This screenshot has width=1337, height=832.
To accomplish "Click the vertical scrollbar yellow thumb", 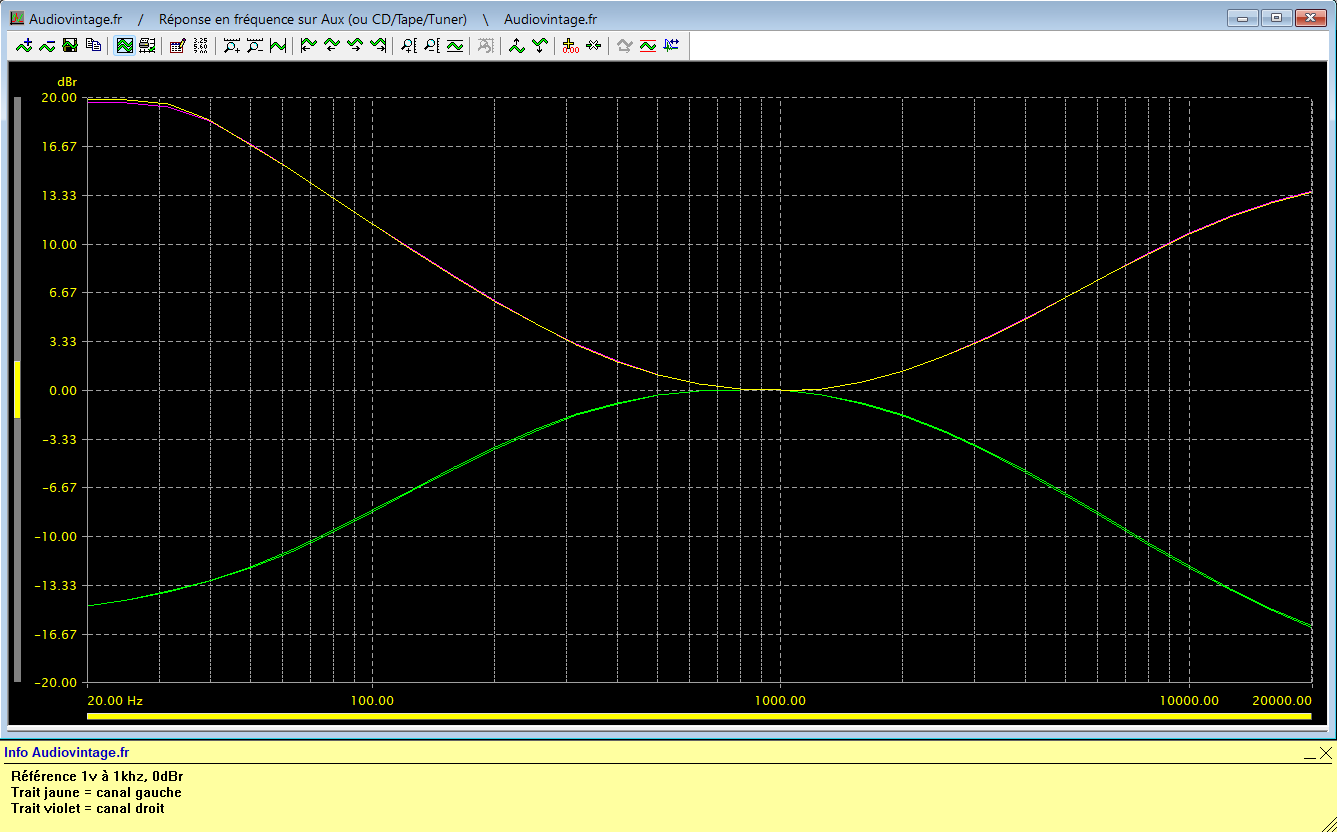I will 17,388.
